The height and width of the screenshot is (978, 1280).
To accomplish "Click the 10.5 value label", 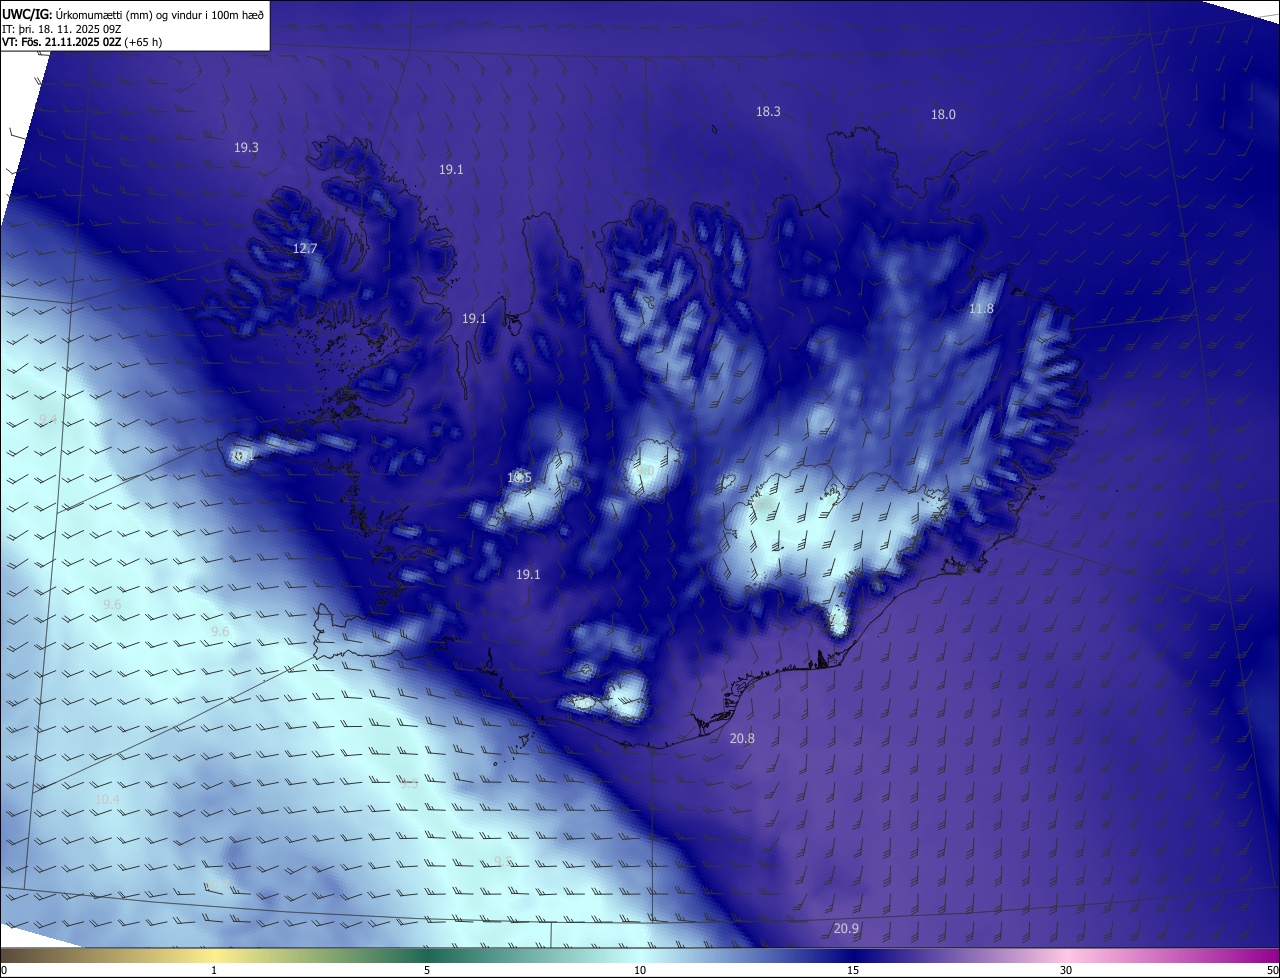I will 519,478.
